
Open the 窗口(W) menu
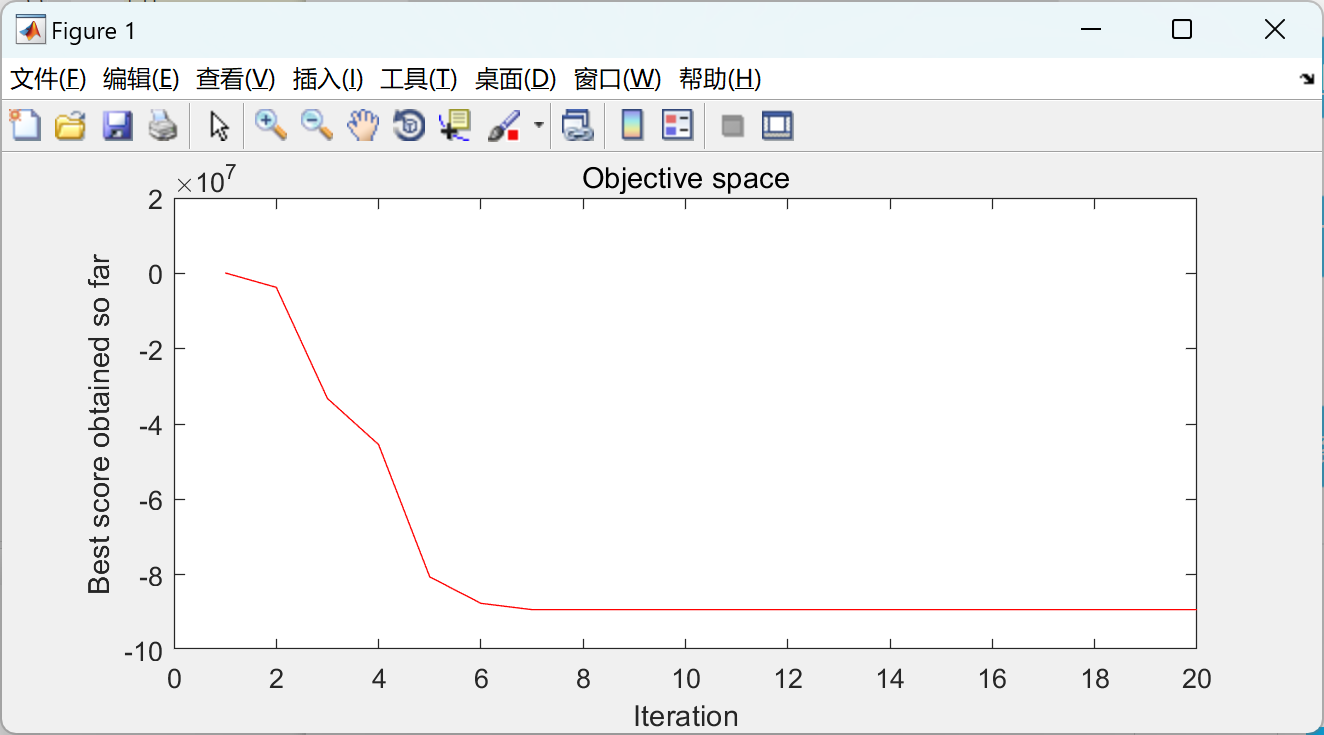[x=617, y=79]
